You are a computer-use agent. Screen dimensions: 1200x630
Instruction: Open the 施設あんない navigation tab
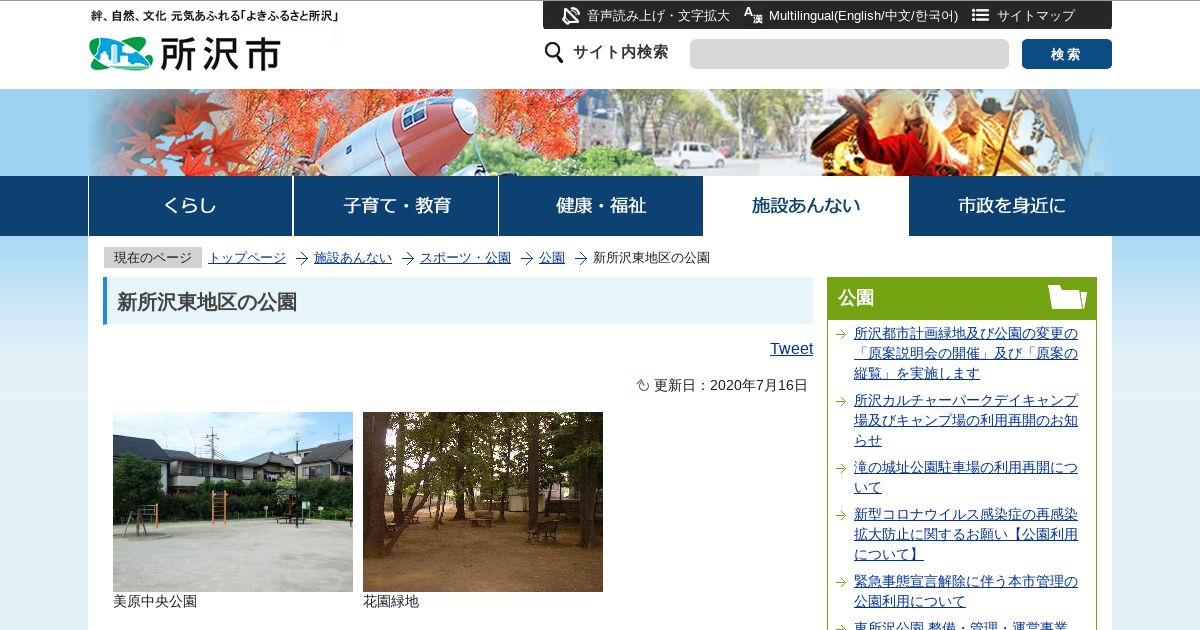[x=806, y=206]
